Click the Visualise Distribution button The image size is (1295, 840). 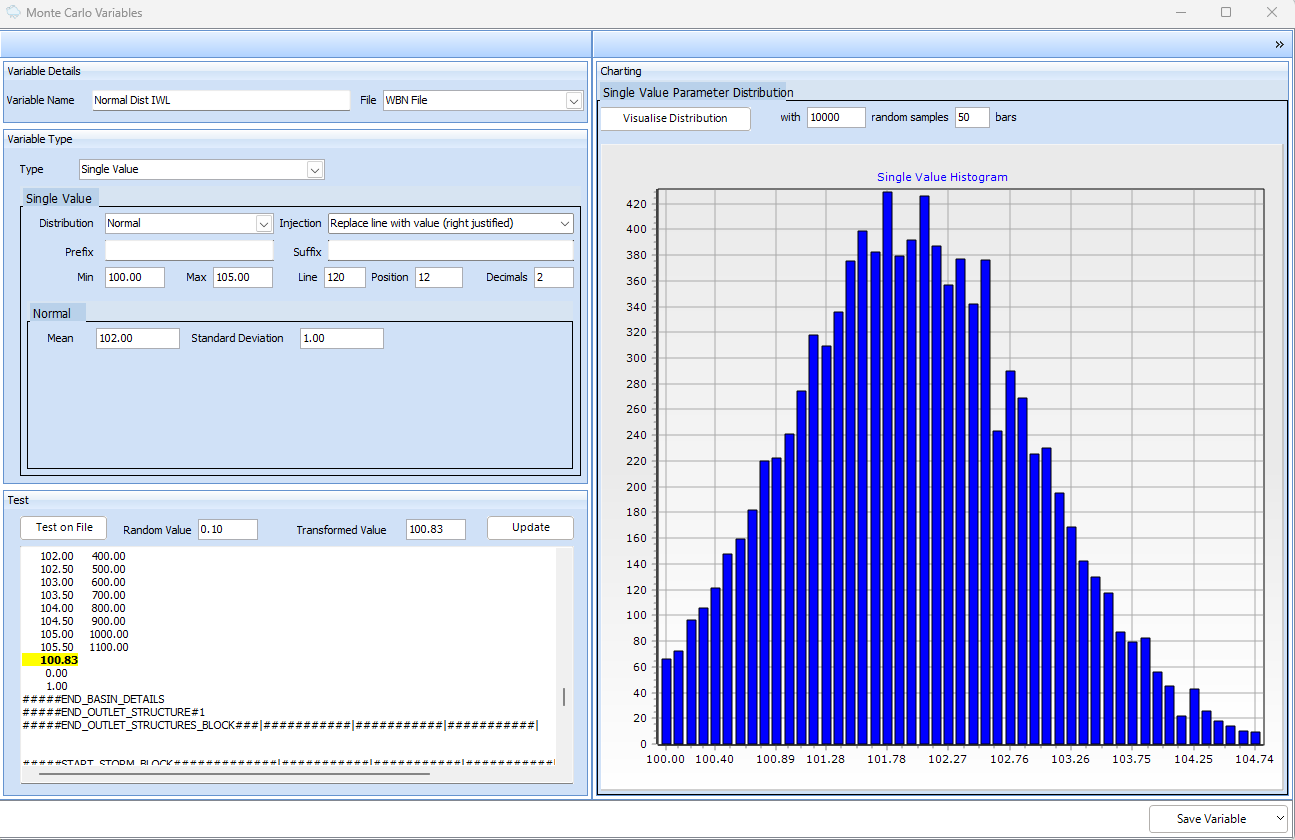tap(674, 118)
